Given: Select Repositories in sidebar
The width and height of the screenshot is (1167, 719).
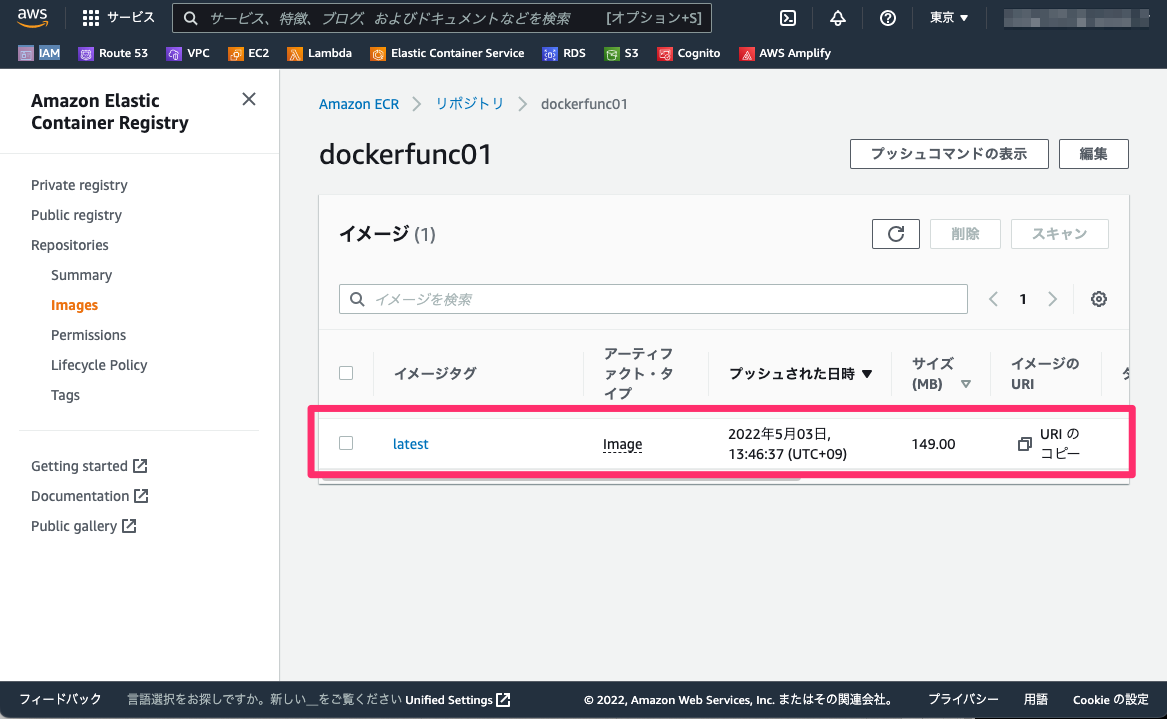Looking at the screenshot, I should 69,245.
